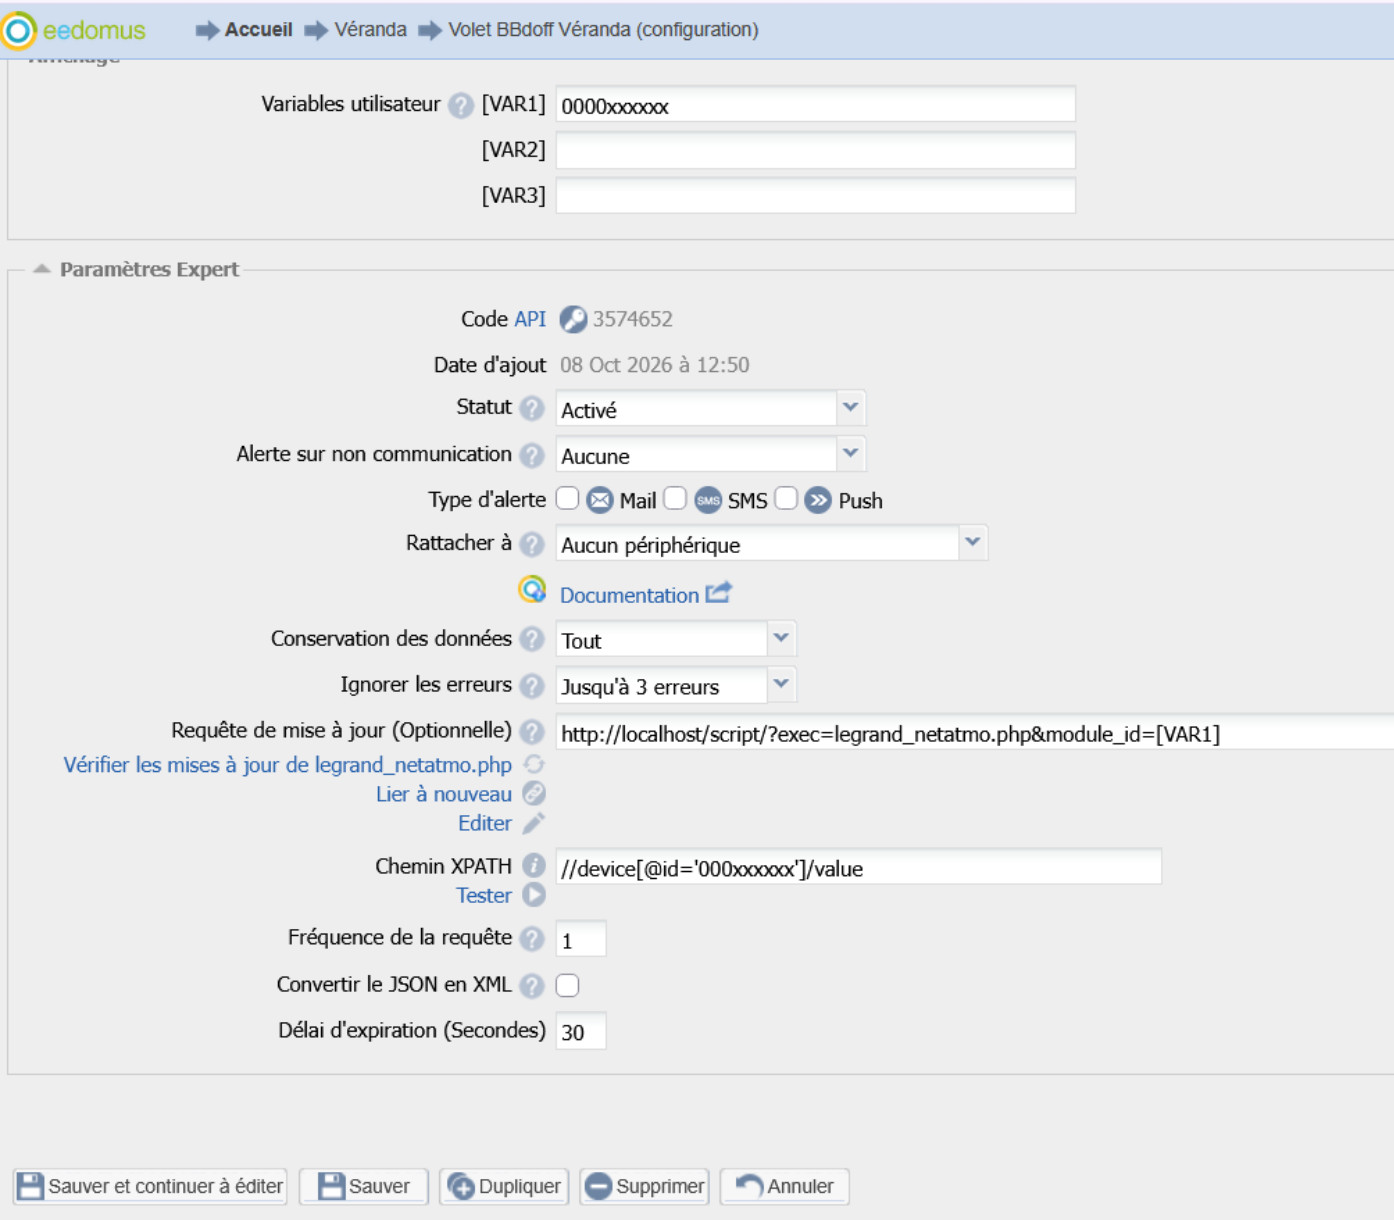Open help for Conservation des données
Screen dimensions: 1394x1220
(x=532, y=639)
